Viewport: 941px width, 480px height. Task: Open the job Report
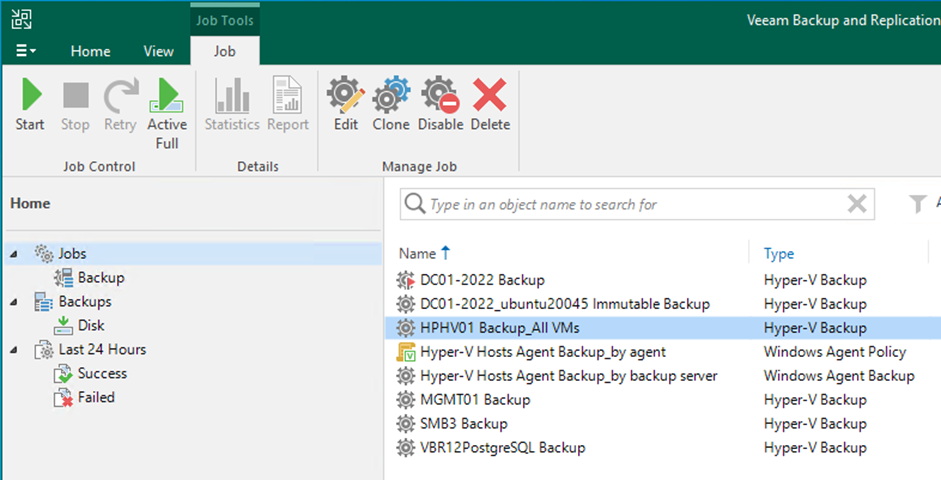288,104
